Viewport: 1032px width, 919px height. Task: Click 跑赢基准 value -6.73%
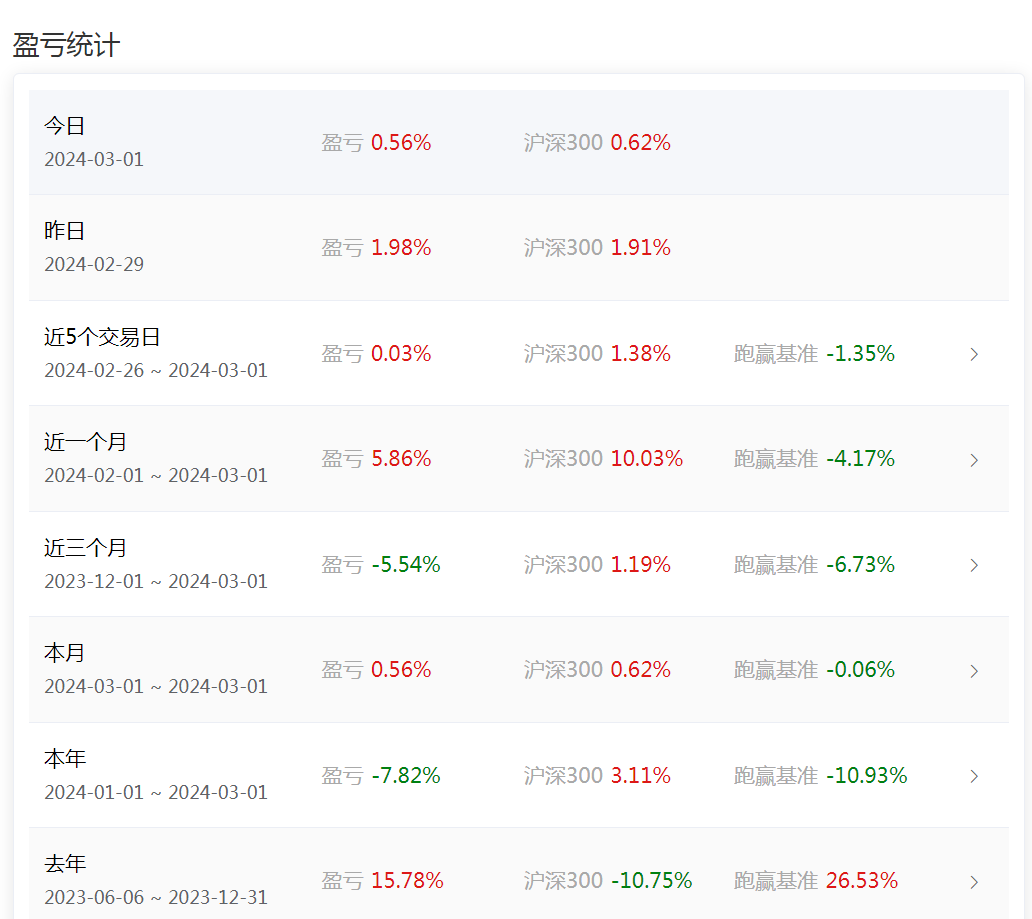coord(860,564)
